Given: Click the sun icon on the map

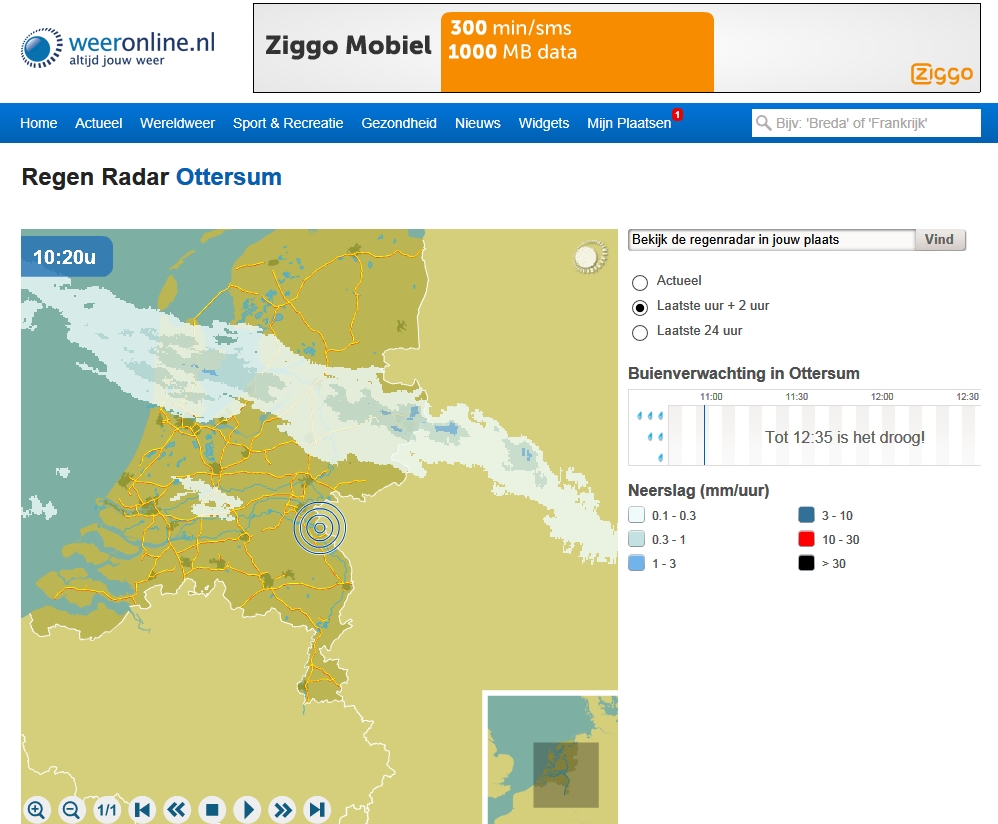Looking at the screenshot, I should pos(590,257).
